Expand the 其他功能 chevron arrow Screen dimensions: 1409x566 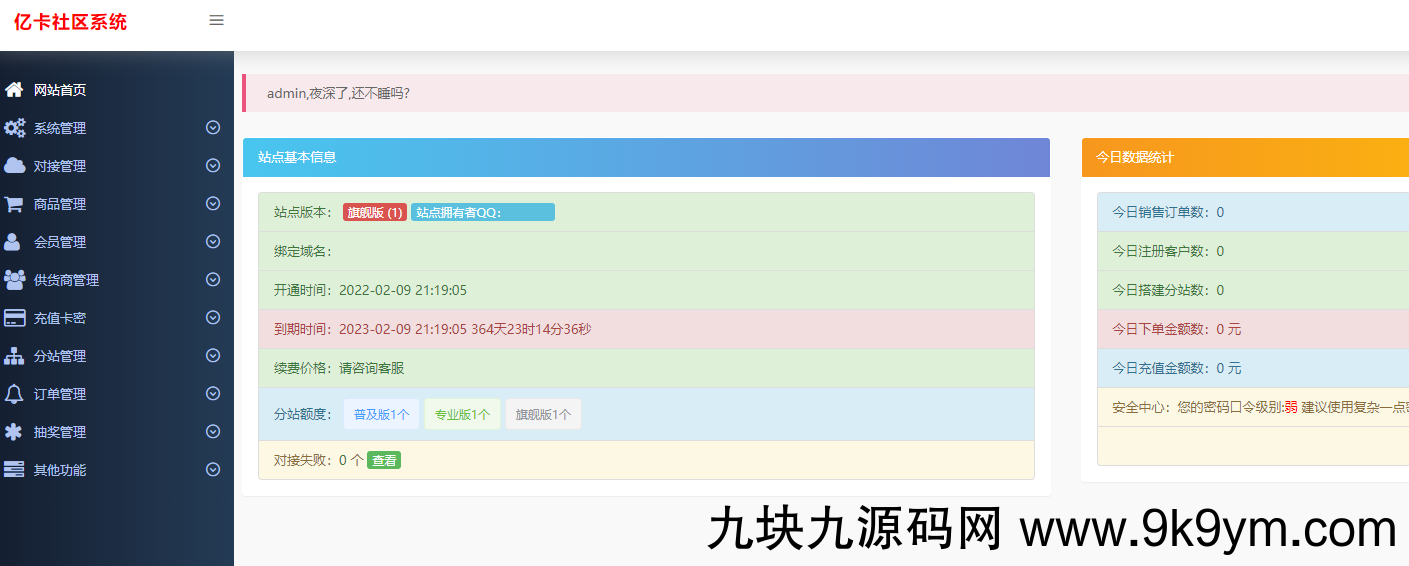pyautogui.click(x=213, y=470)
